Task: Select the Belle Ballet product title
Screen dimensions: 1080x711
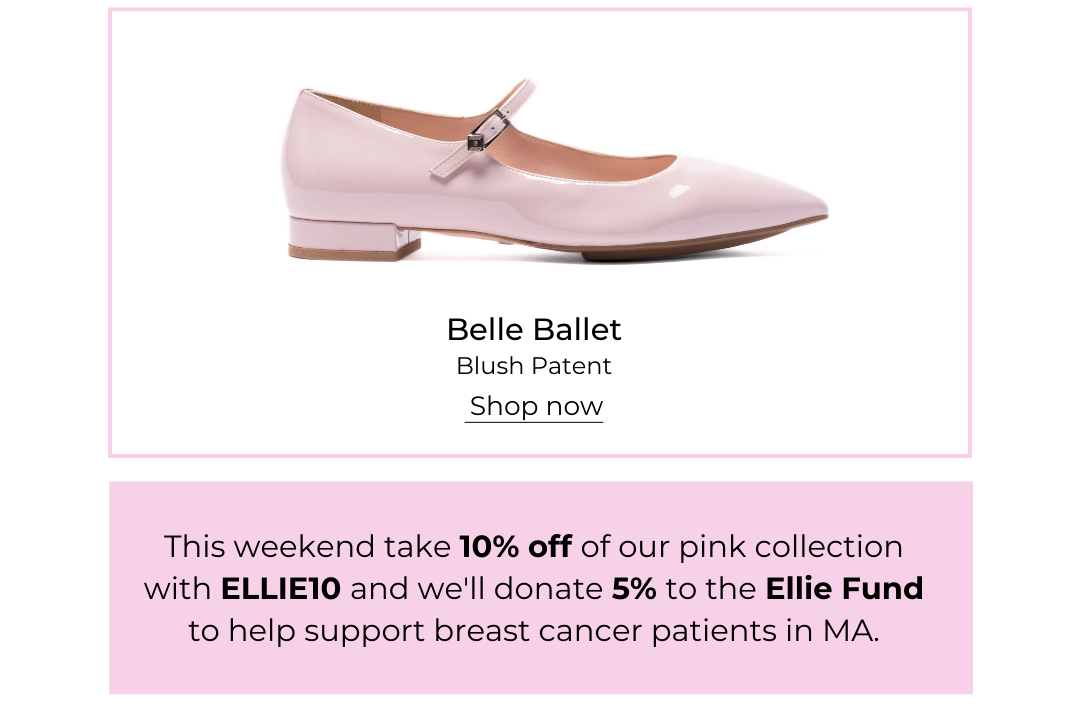Action: [x=534, y=329]
